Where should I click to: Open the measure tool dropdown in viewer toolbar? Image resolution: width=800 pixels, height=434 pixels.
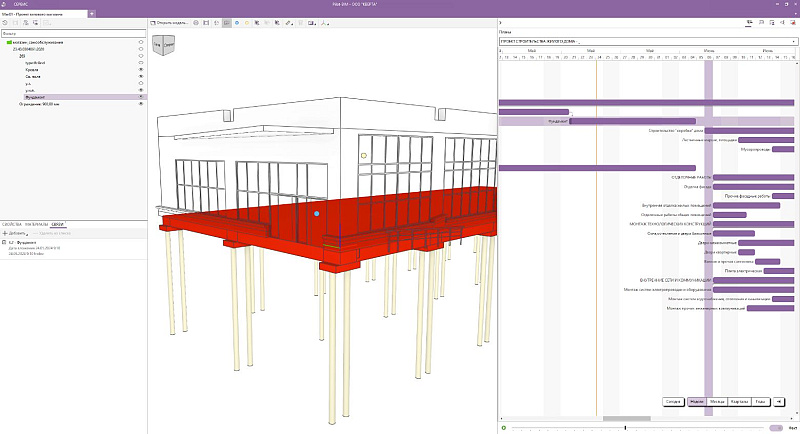click(x=289, y=23)
